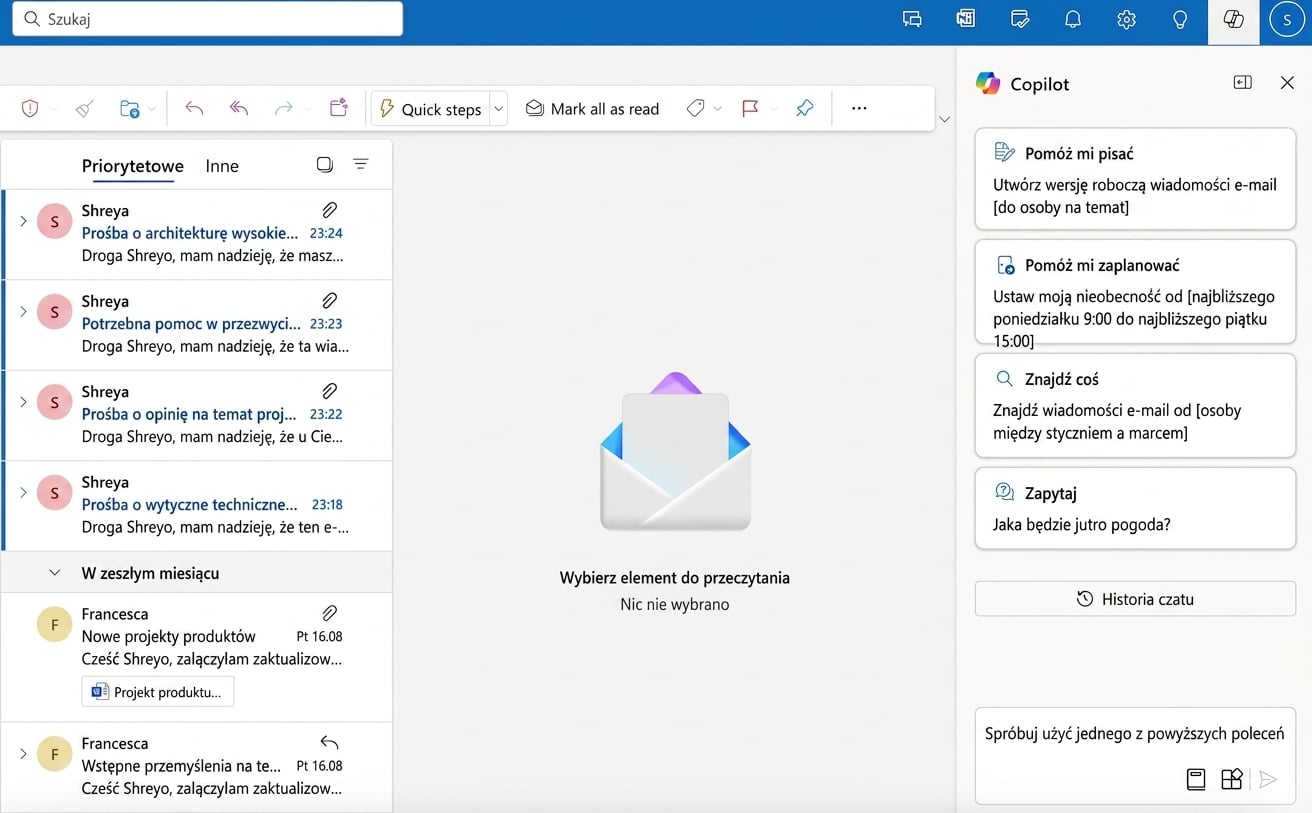Open My Day to-do icon in top bar
This screenshot has width=1312, height=813.
click(x=1020, y=19)
